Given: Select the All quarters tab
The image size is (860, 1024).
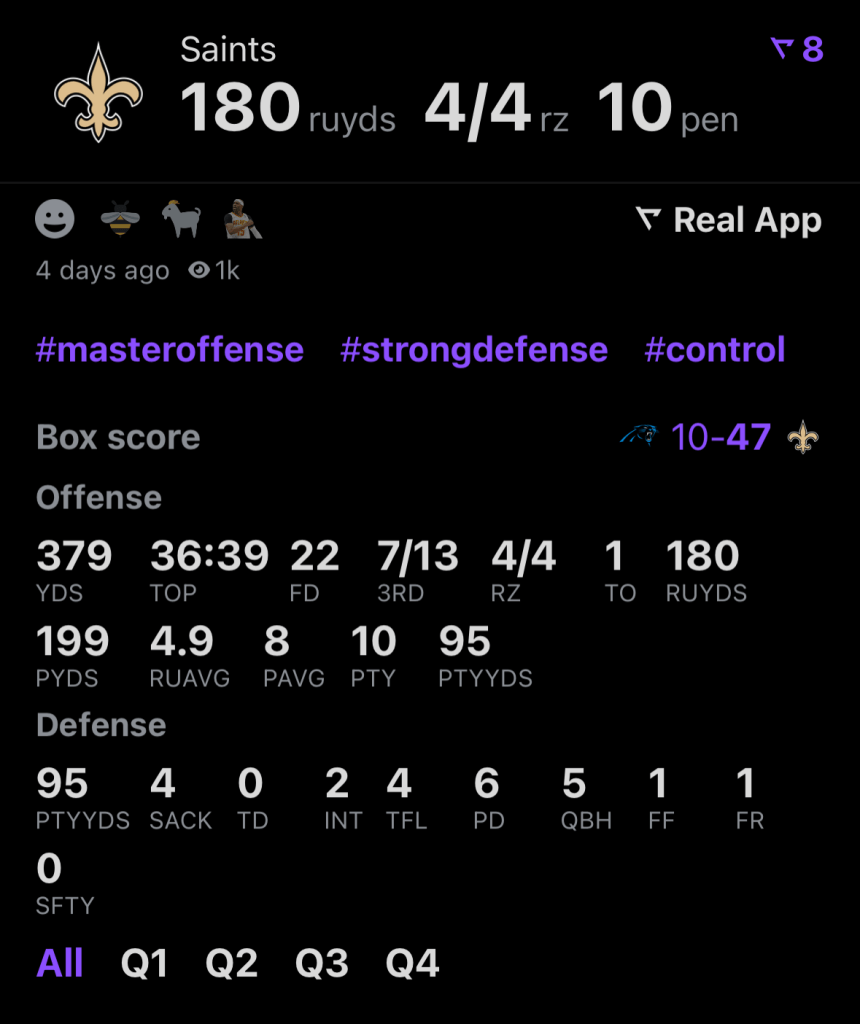Looking at the screenshot, I should (60, 964).
